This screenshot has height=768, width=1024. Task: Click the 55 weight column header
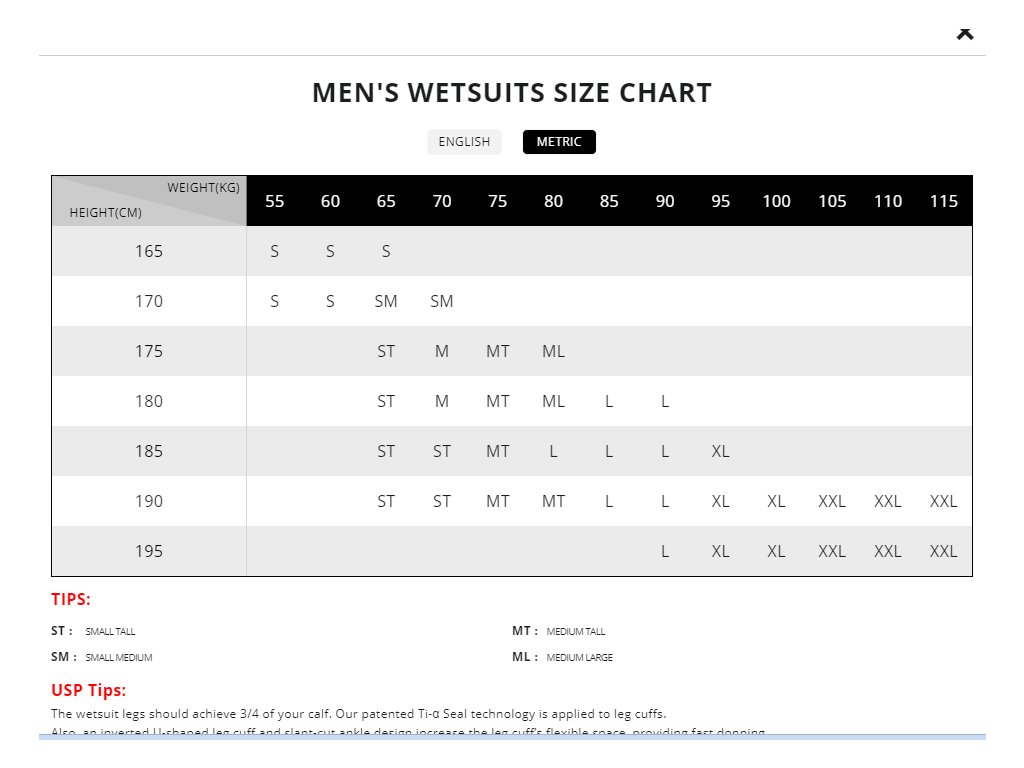[275, 201]
